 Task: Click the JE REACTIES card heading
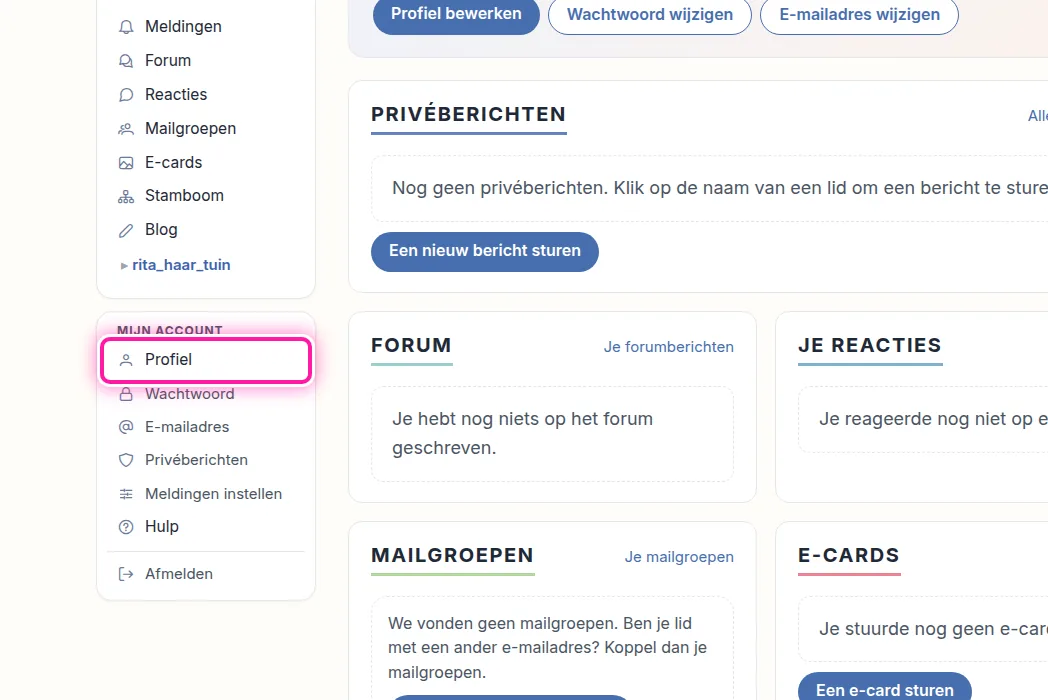[x=870, y=346]
